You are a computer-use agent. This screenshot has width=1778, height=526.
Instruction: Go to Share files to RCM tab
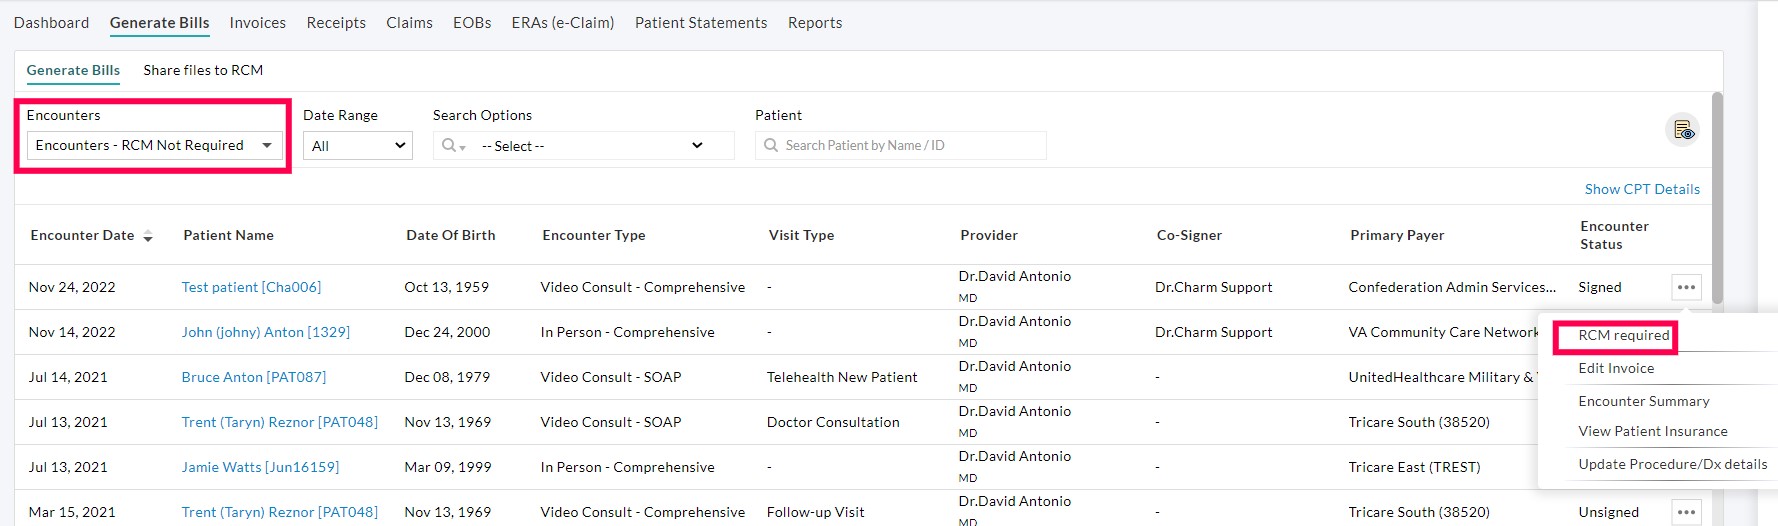coord(203,70)
